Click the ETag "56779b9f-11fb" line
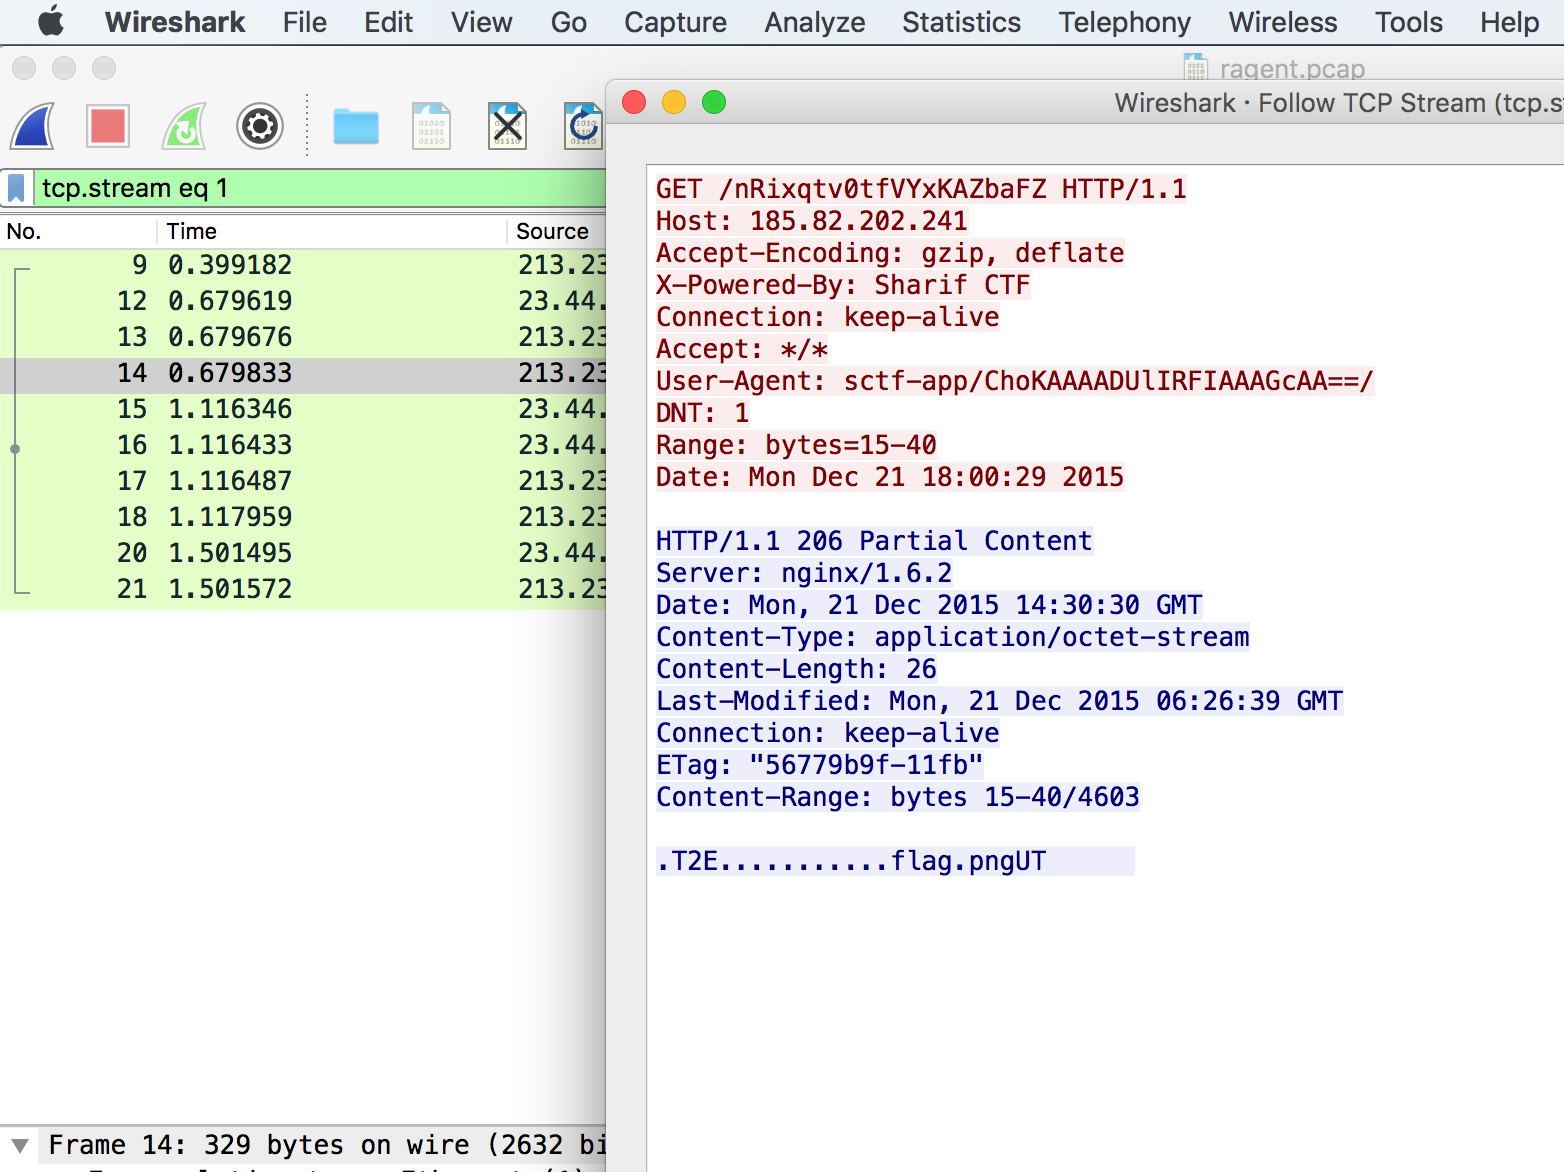 (x=820, y=765)
